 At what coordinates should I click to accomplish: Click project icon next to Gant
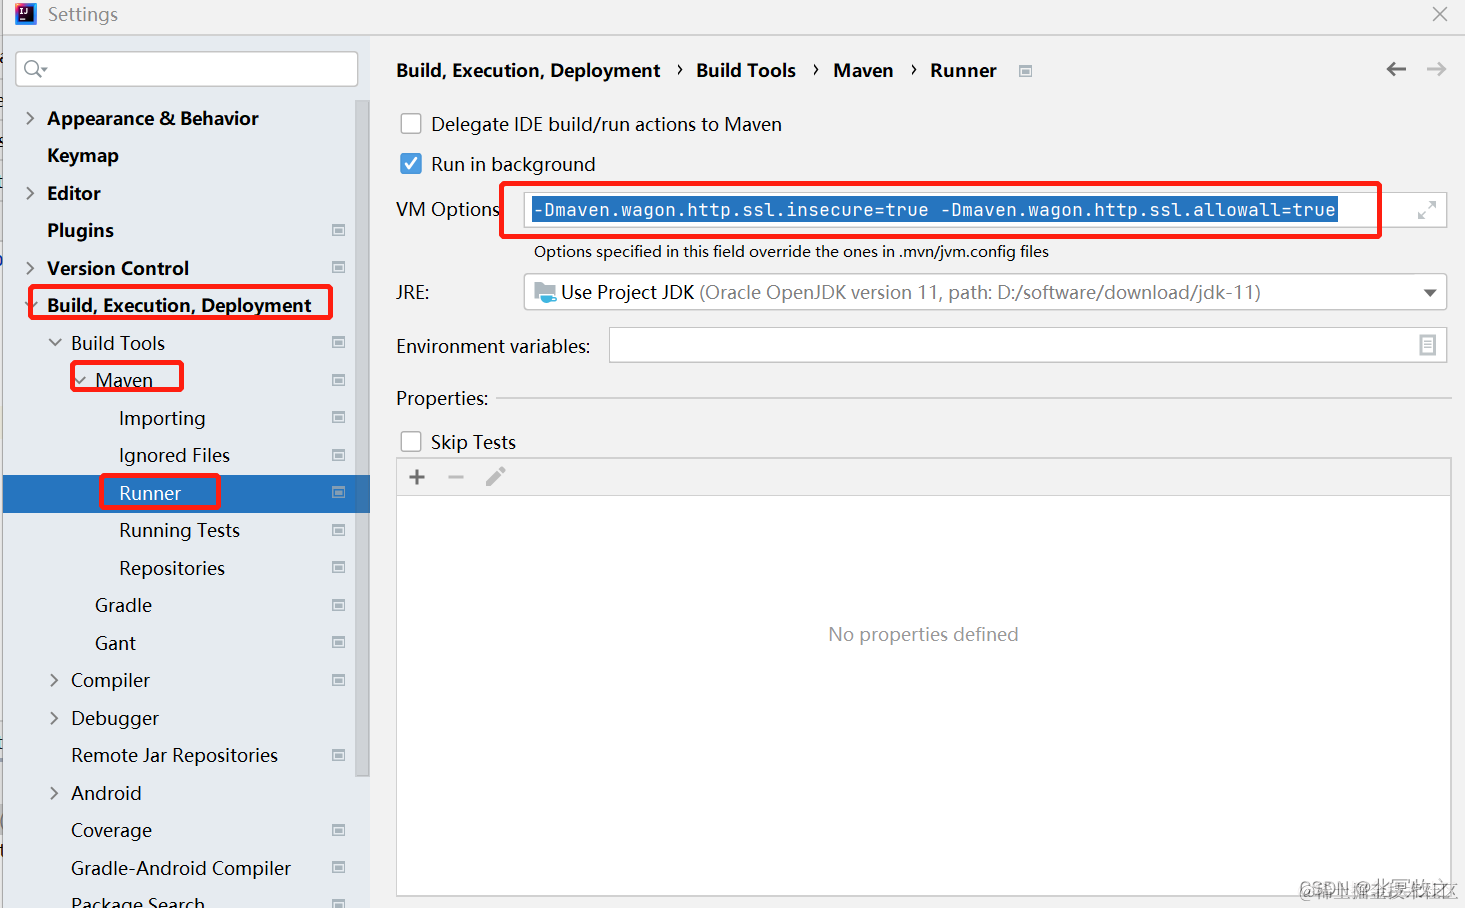pyautogui.click(x=338, y=642)
